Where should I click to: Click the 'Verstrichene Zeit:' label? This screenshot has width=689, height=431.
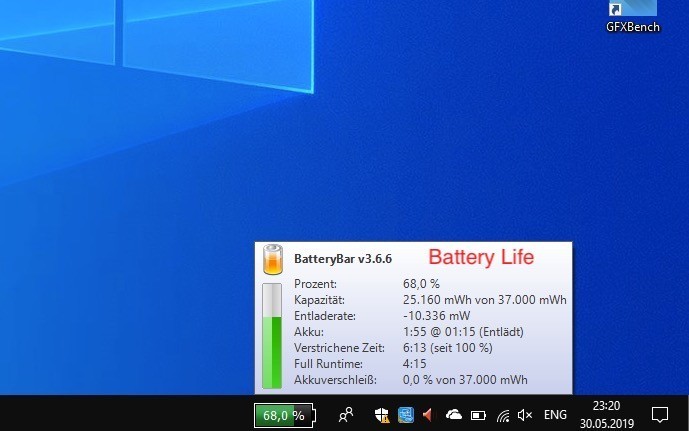click(x=339, y=348)
